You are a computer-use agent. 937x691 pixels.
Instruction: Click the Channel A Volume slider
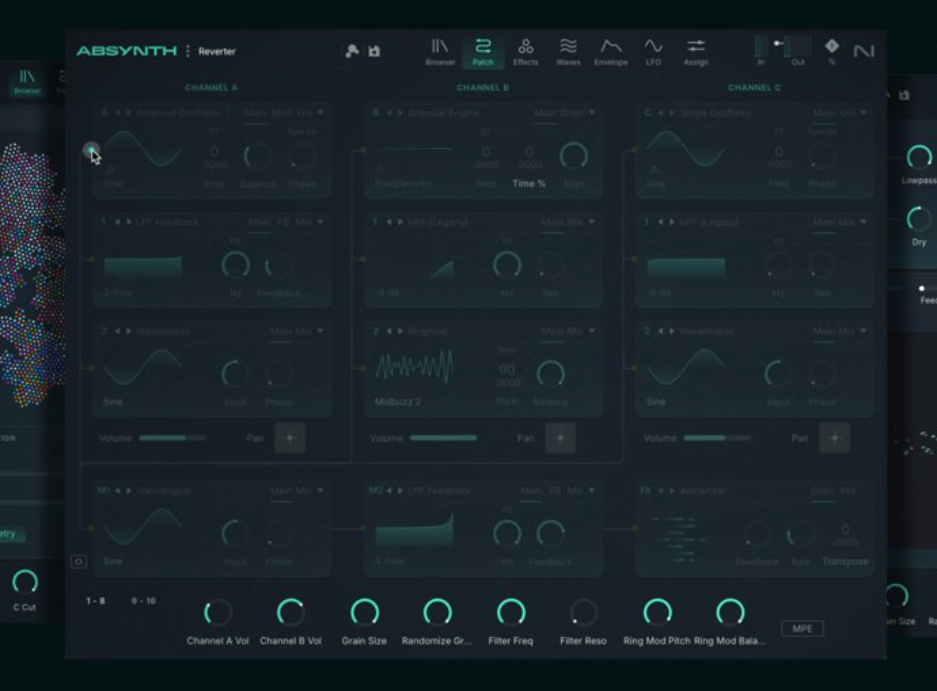(x=172, y=438)
